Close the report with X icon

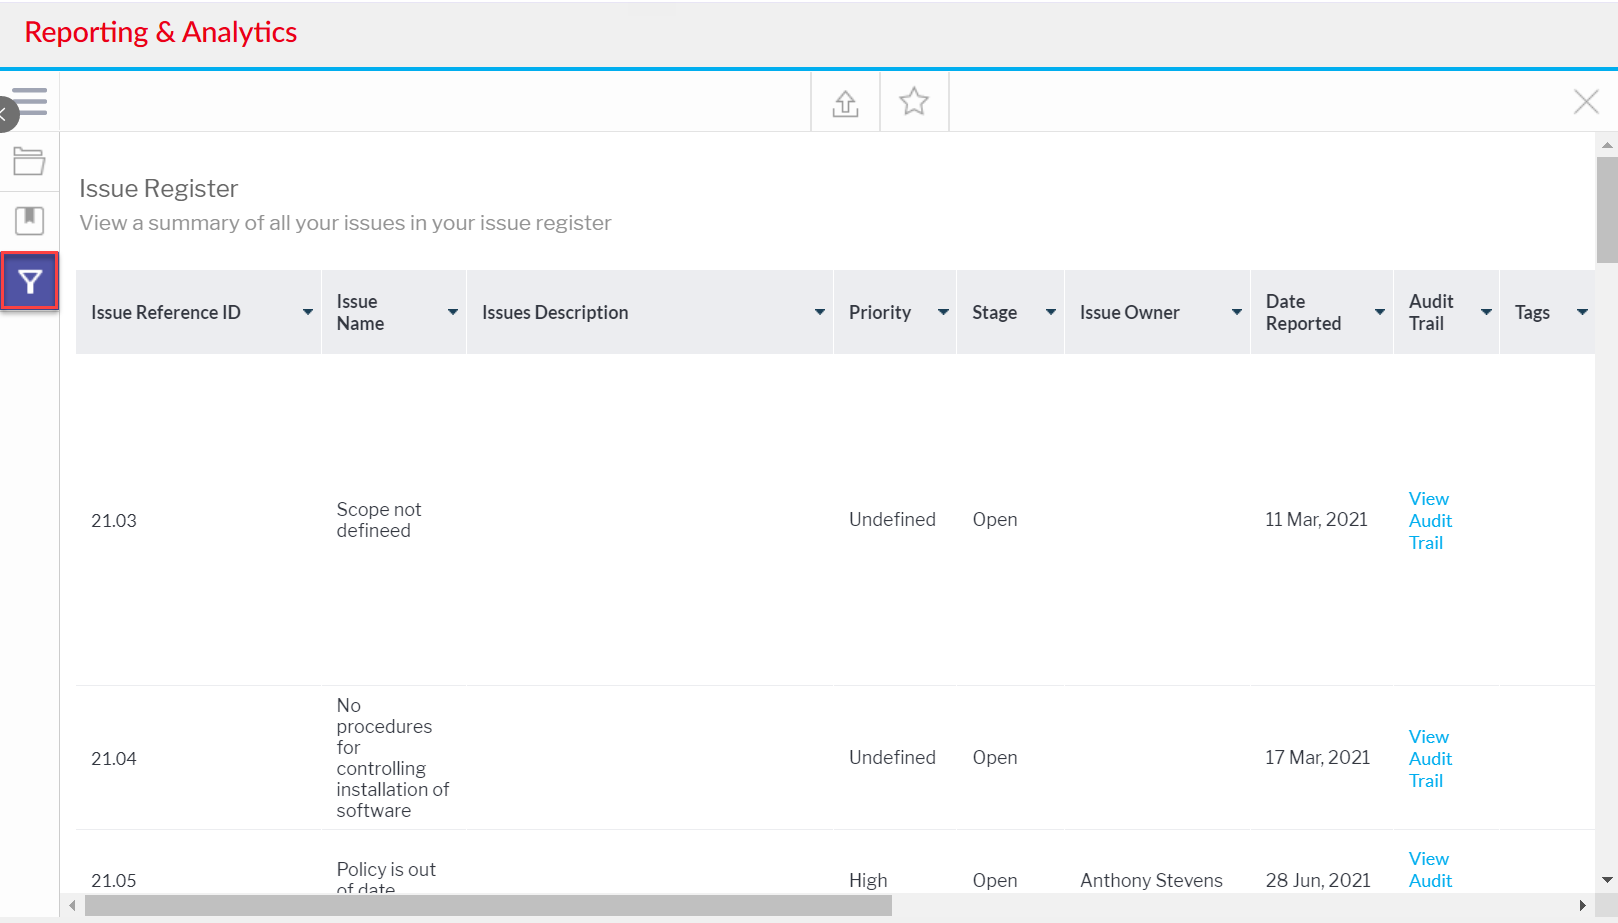tap(1585, 102)
